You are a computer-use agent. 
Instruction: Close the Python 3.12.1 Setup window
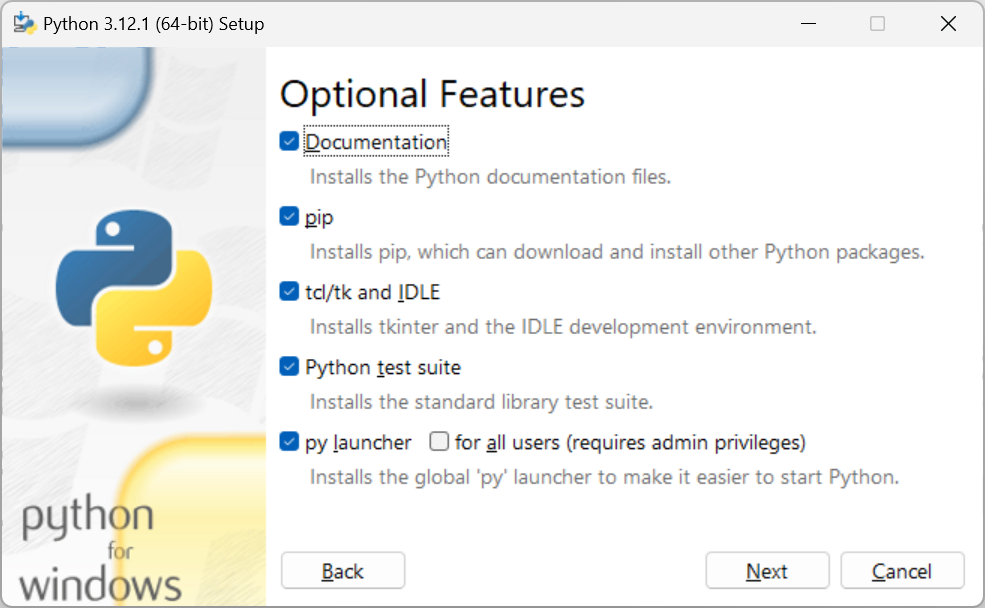coord(948,24)
